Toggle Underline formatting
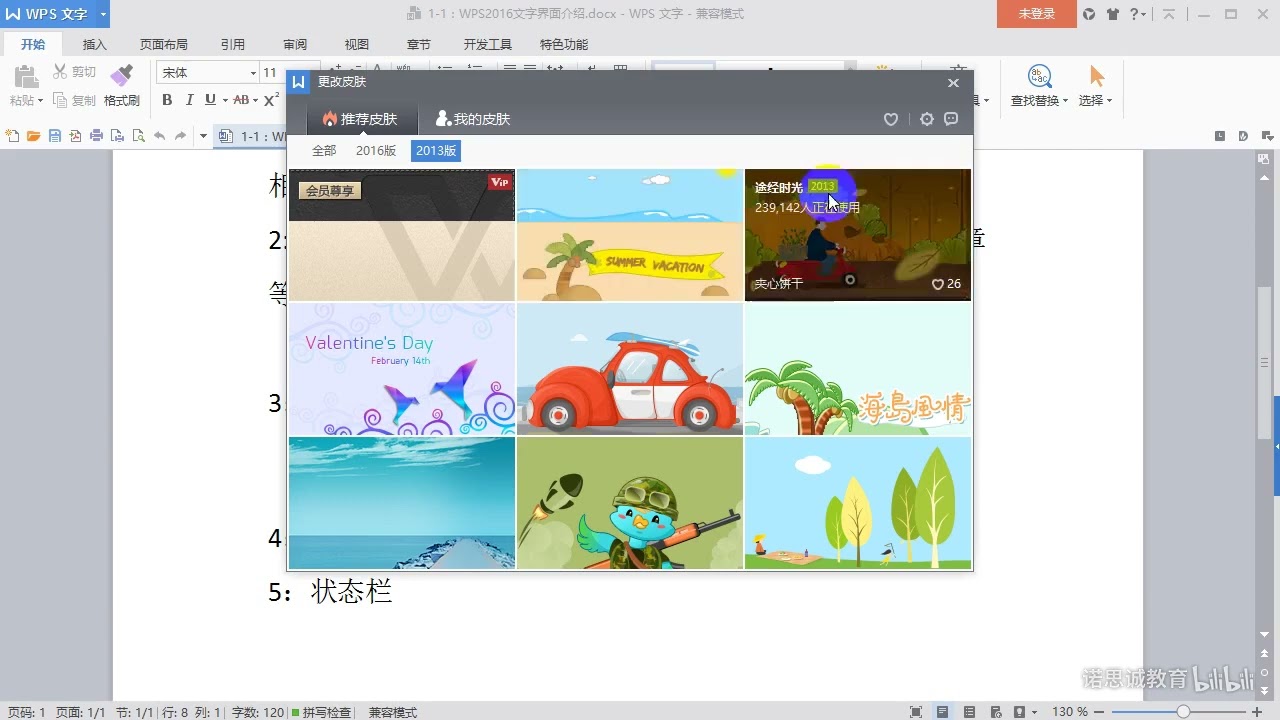Image resolution: width=1280 pixels, height=720 pixels. pyautogui.click(x=210, y=100)
